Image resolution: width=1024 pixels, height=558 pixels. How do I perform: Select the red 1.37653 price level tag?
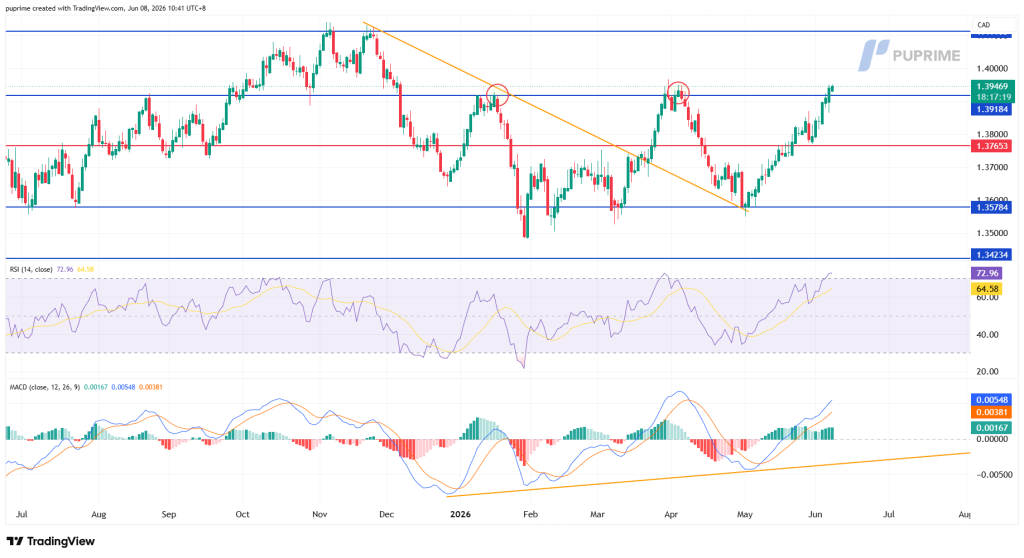pyautogui.click(x=992, y=146)
